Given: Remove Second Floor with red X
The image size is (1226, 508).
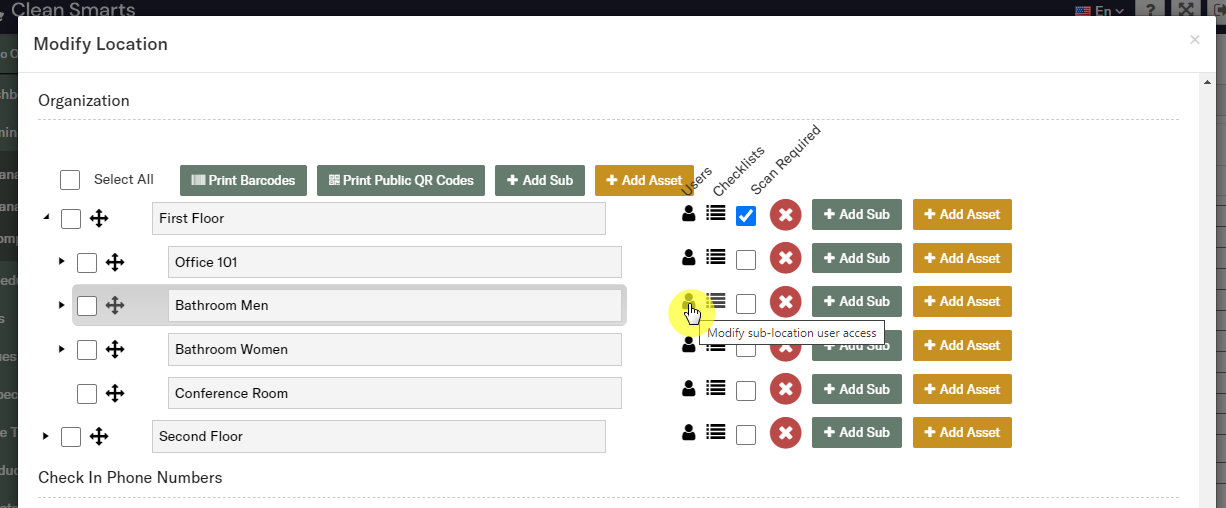Looking at the screenshot, I should tap(785, 433).
